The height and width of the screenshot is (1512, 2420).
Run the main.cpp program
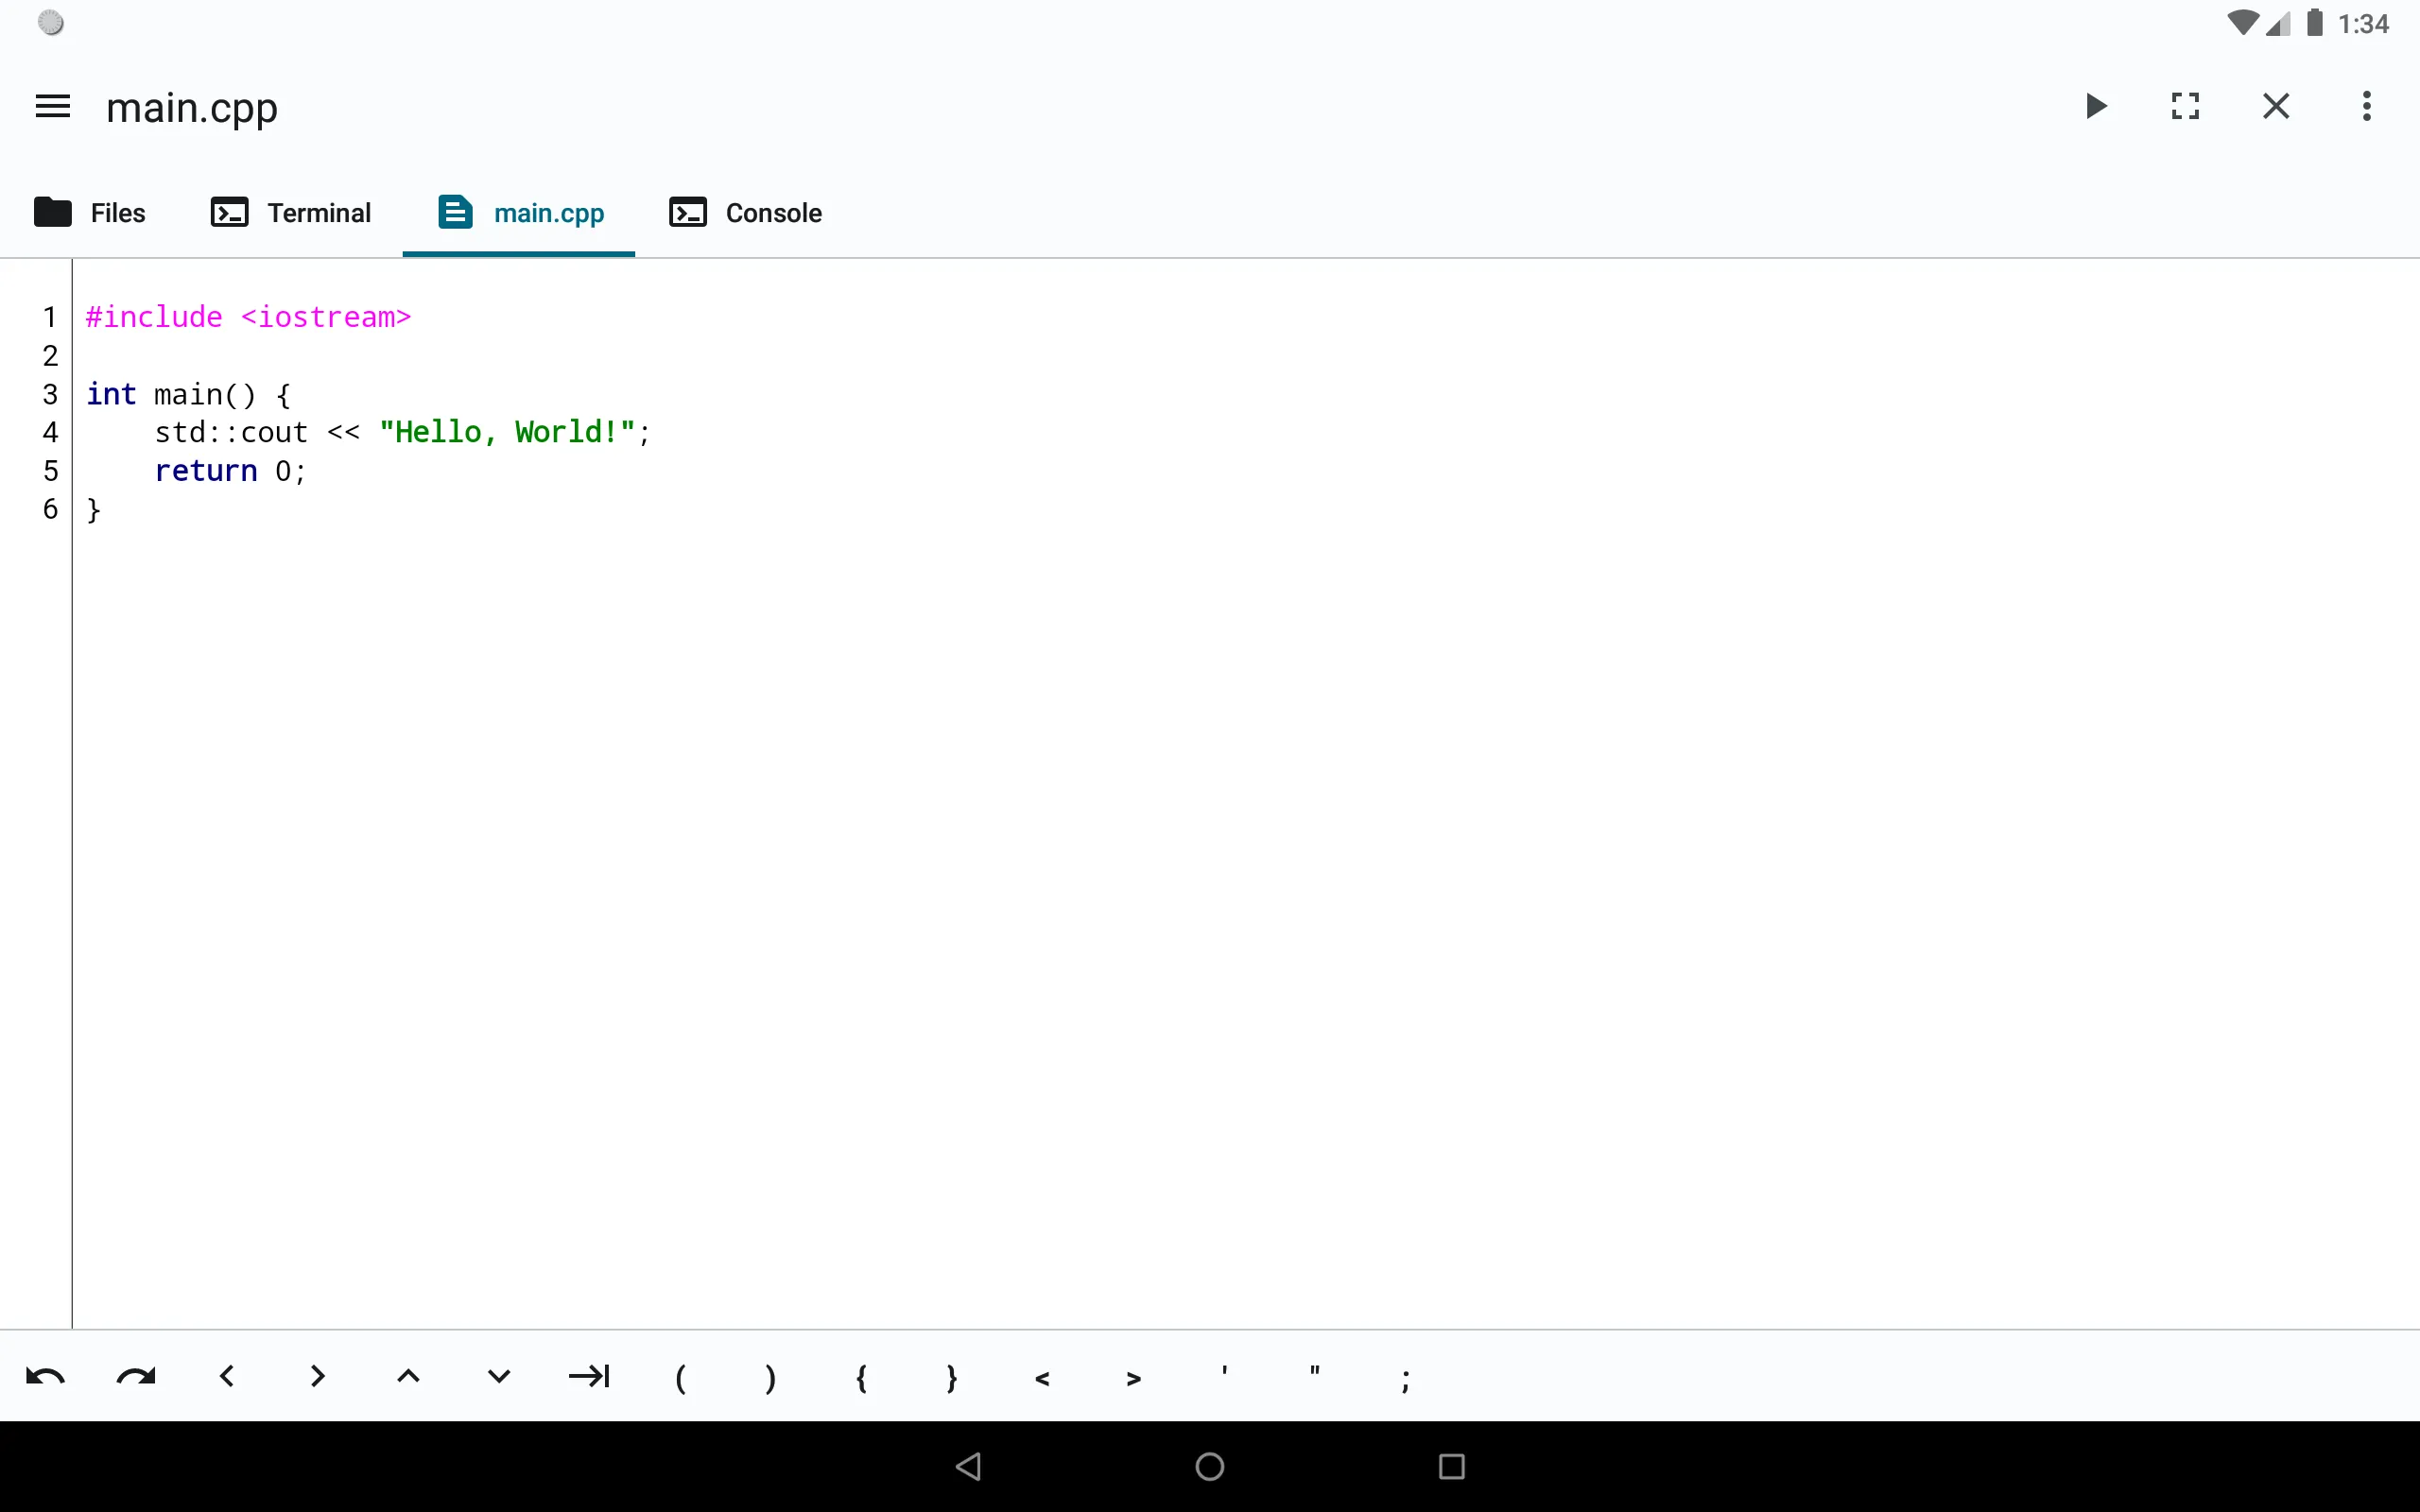[x=2094, y=106]
